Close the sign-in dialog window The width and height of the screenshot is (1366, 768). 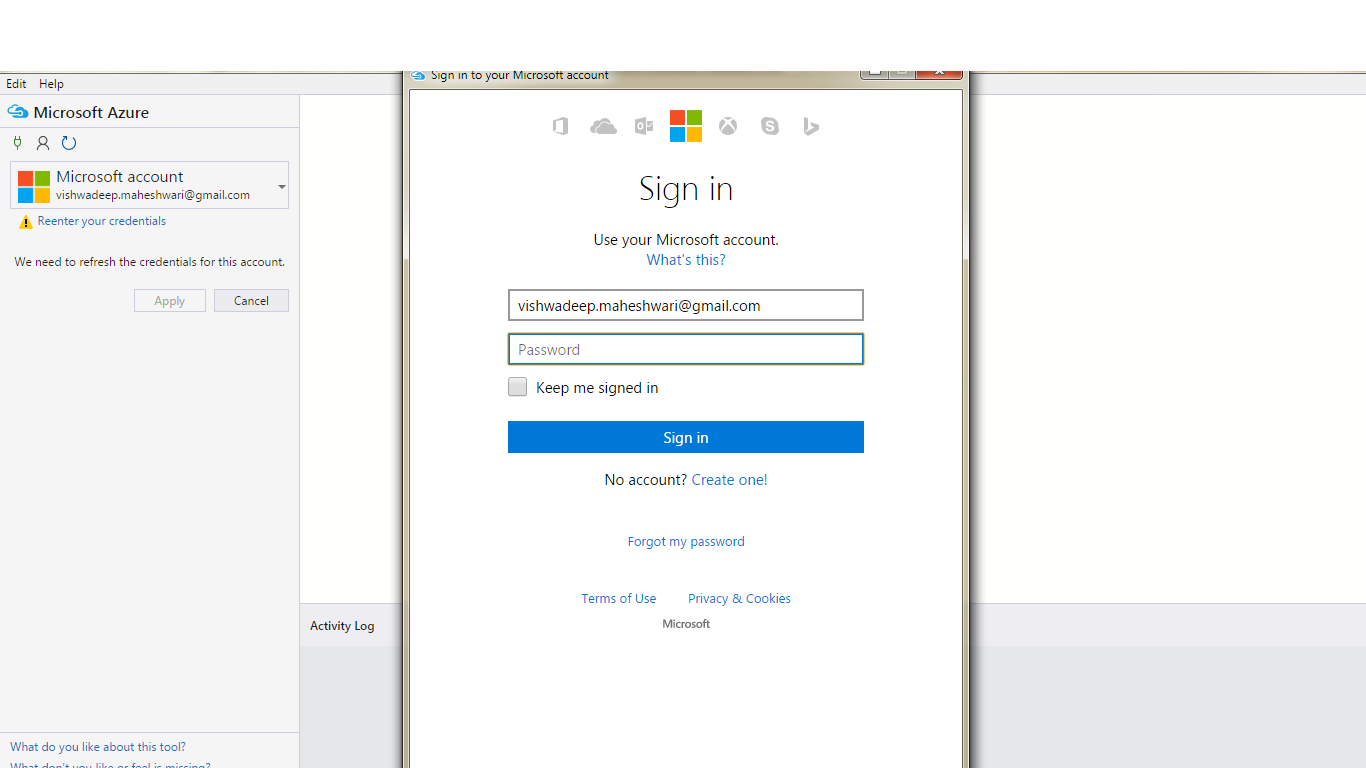click(x=940, y=73)
